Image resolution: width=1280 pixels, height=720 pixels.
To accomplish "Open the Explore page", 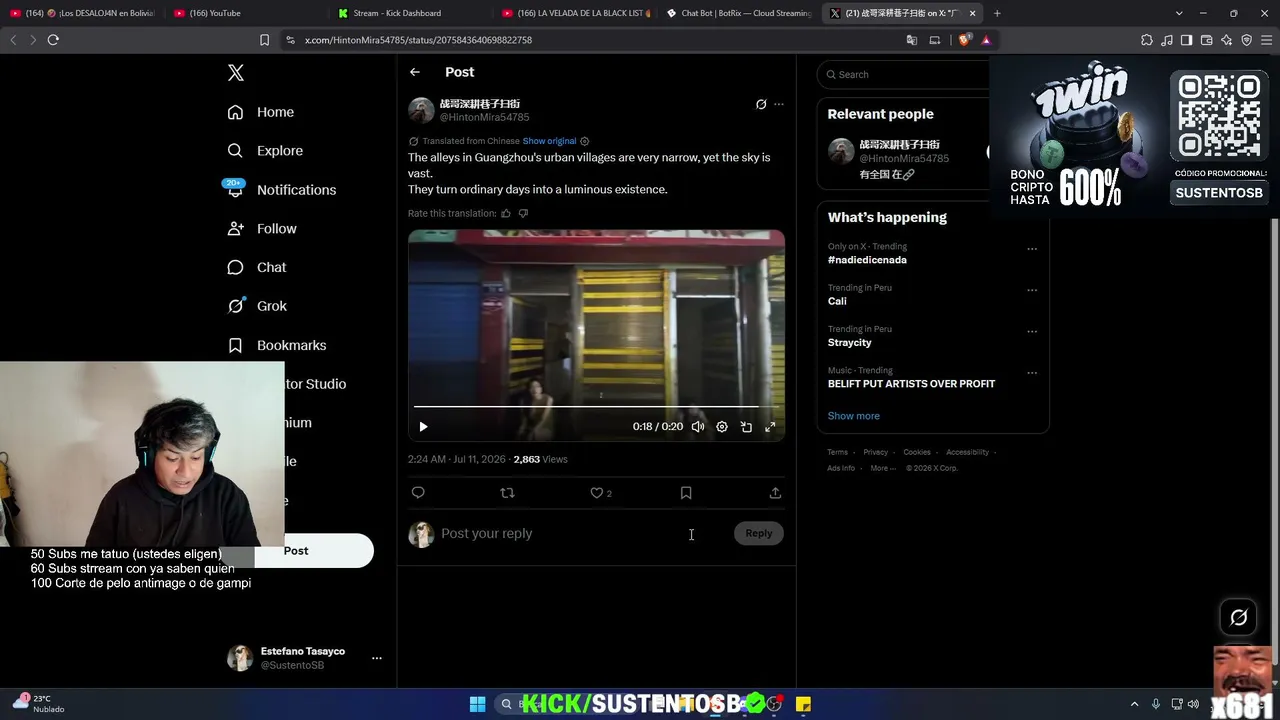I will click(x=265, y=151).
